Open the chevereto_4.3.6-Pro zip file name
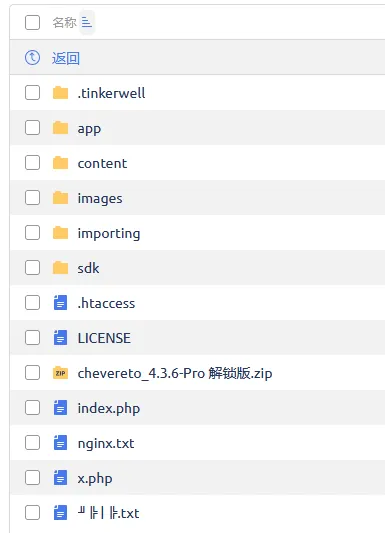 point(175,373)
